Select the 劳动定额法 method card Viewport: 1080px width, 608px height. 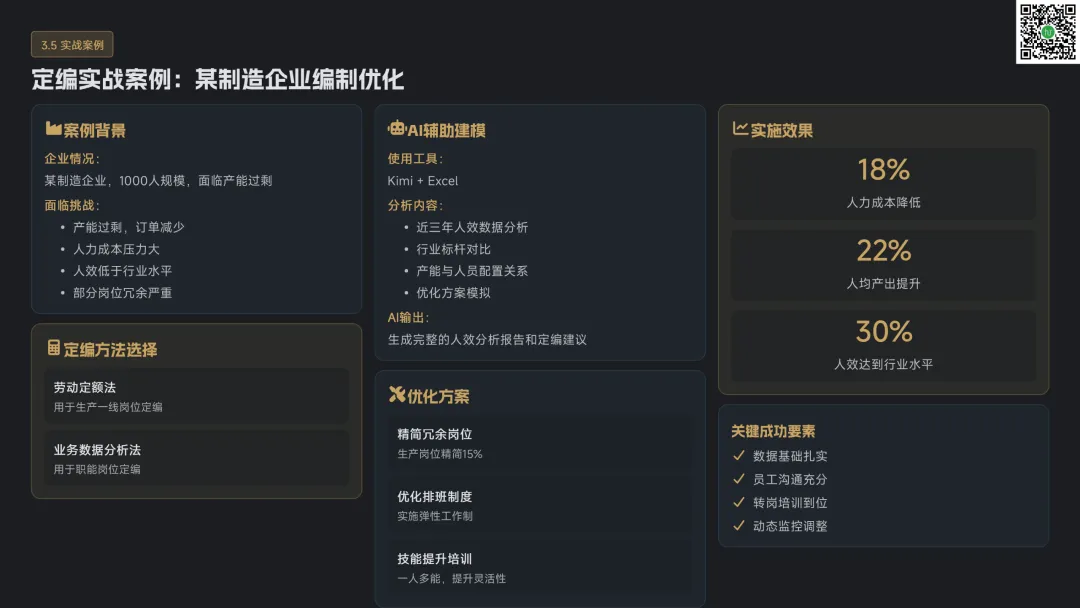[x=196, y=396]
